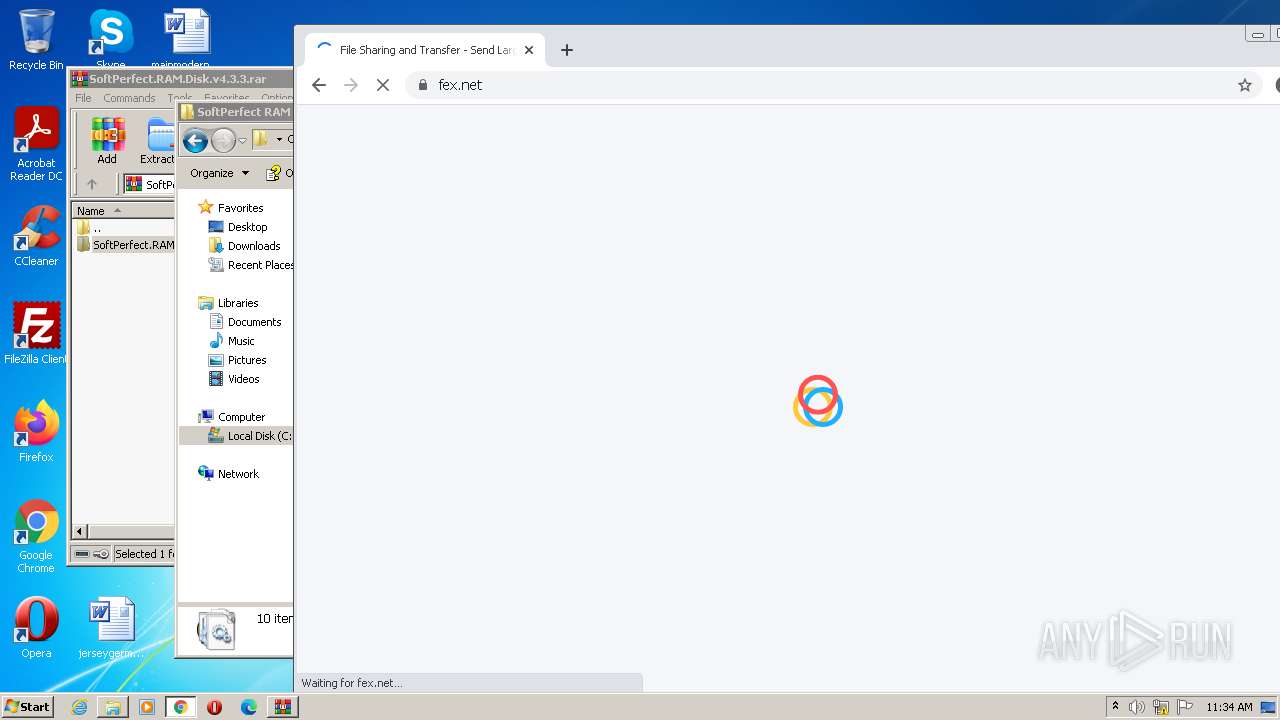Stop loading the fex.net page
1280x720 pixels.
click(382, 85)
